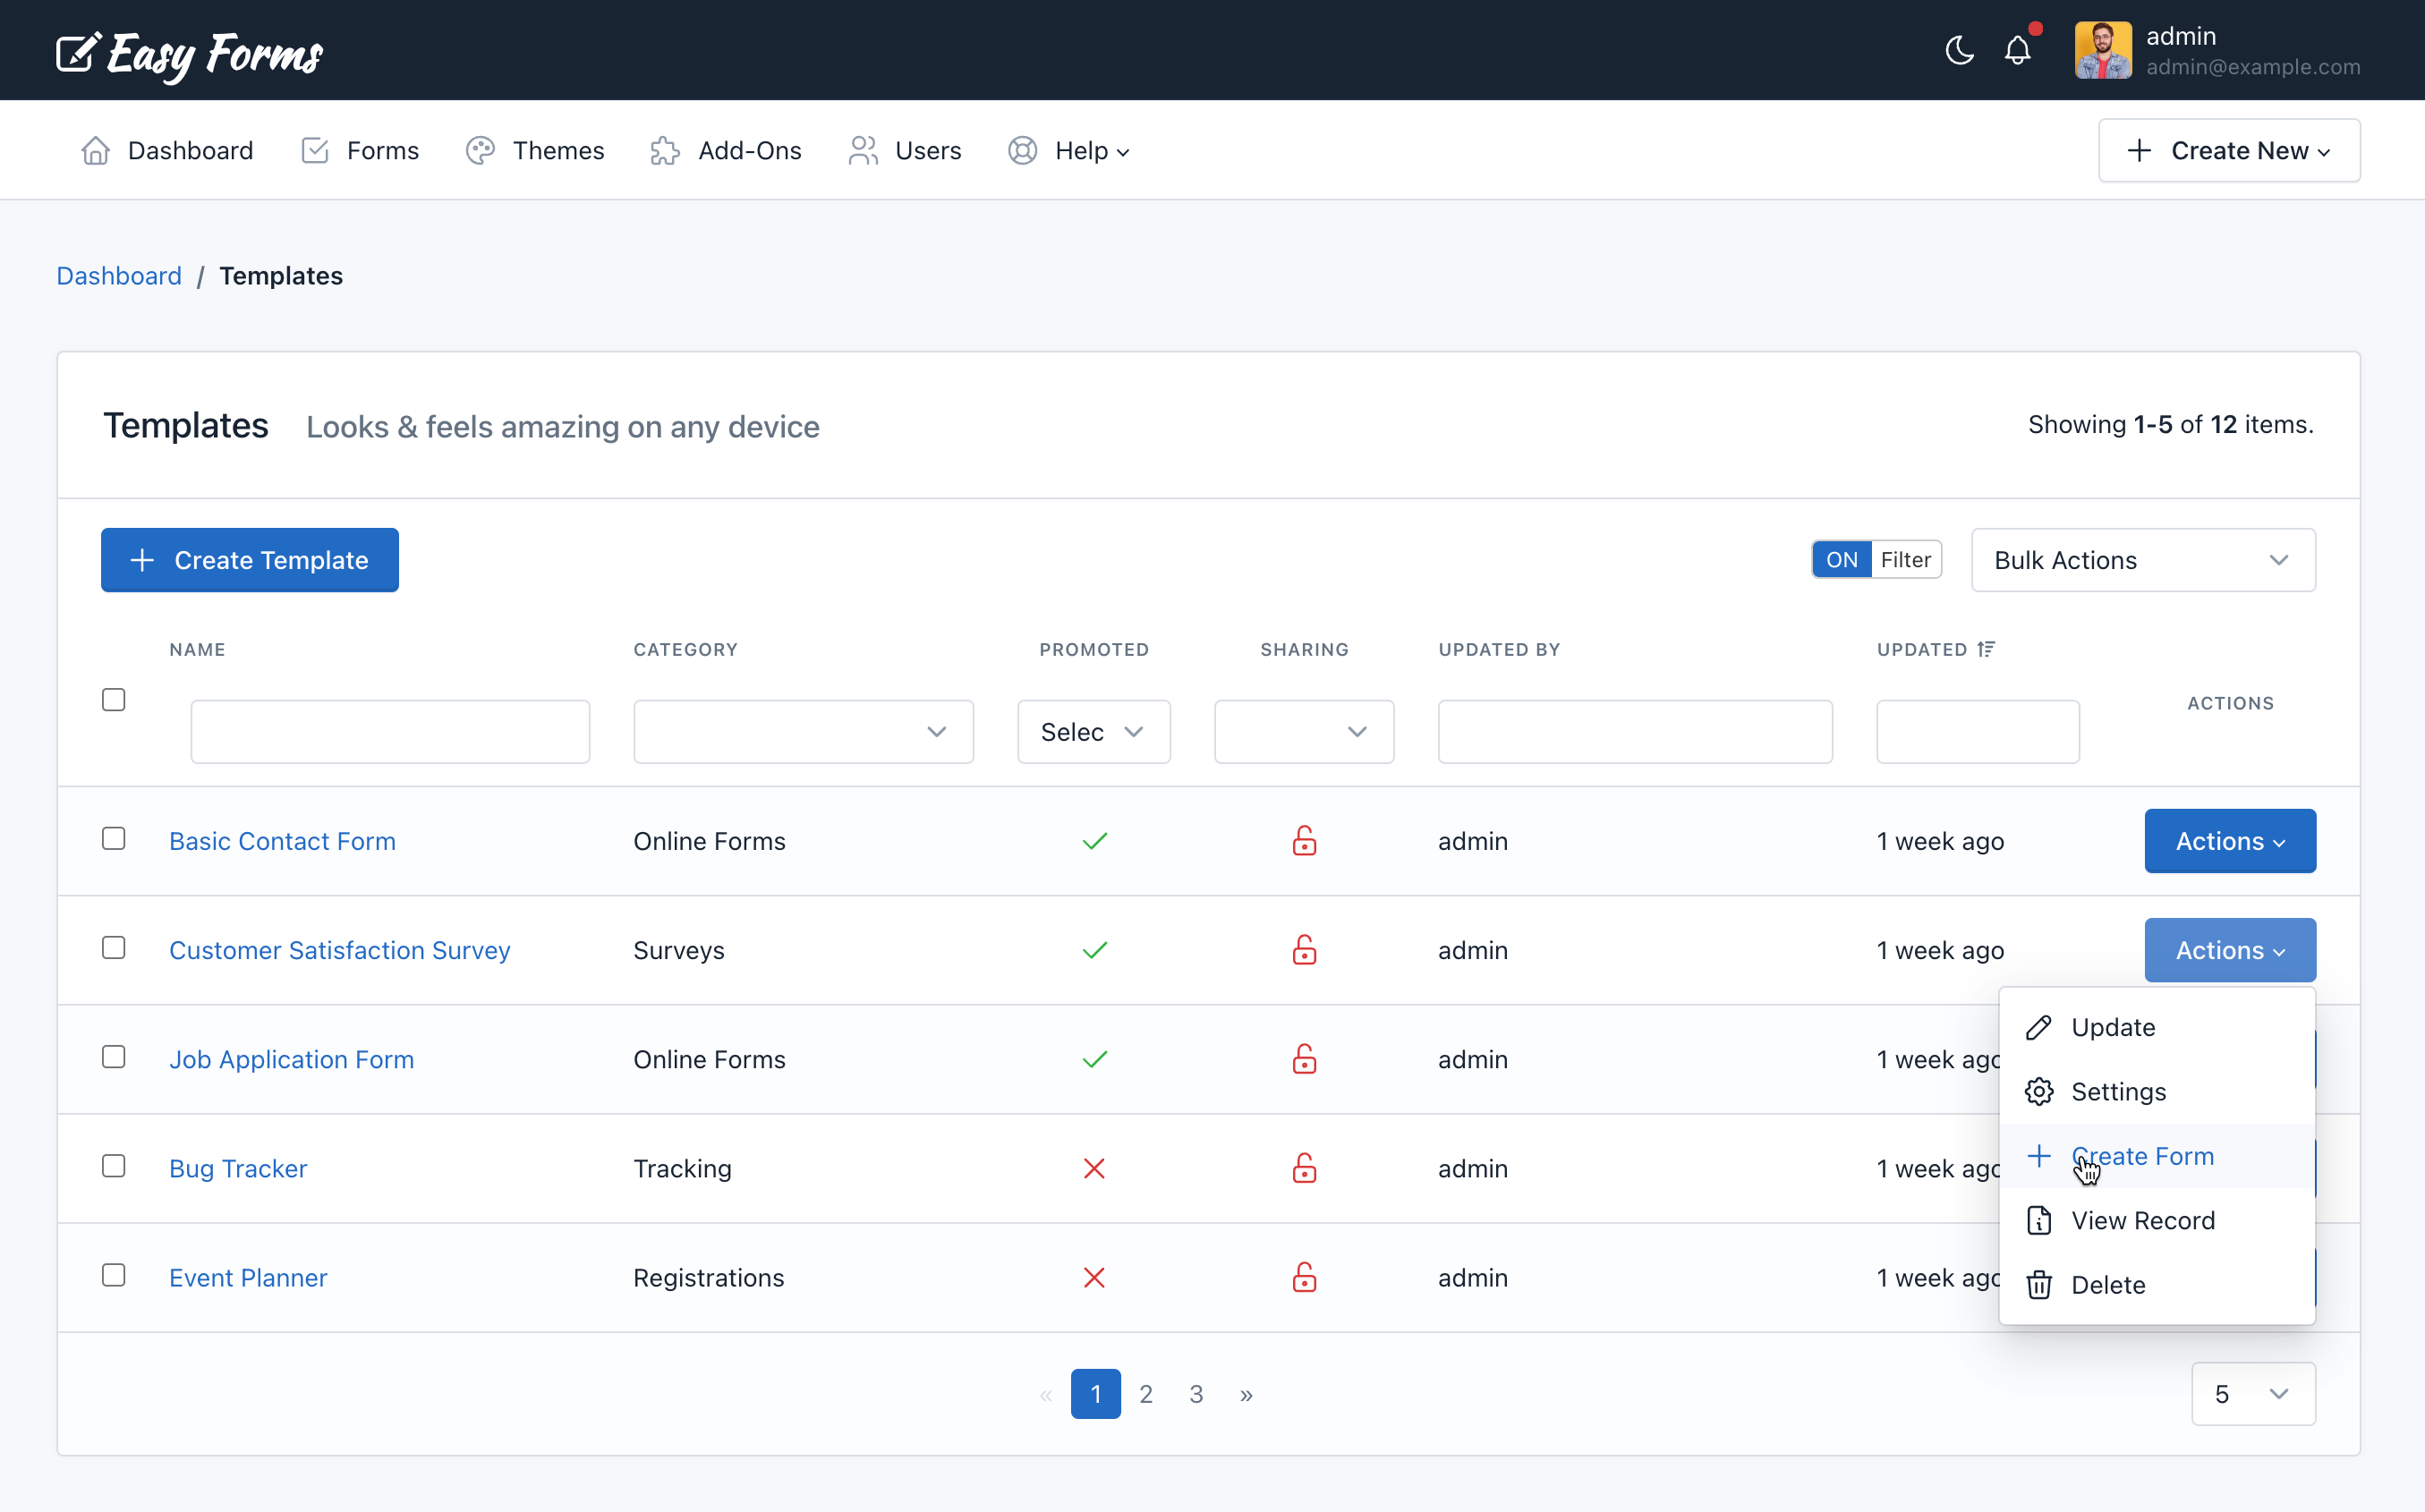Click the Forms menu icon
Viewport: 2425px width, 1512px height.
[x=315, y=149]
